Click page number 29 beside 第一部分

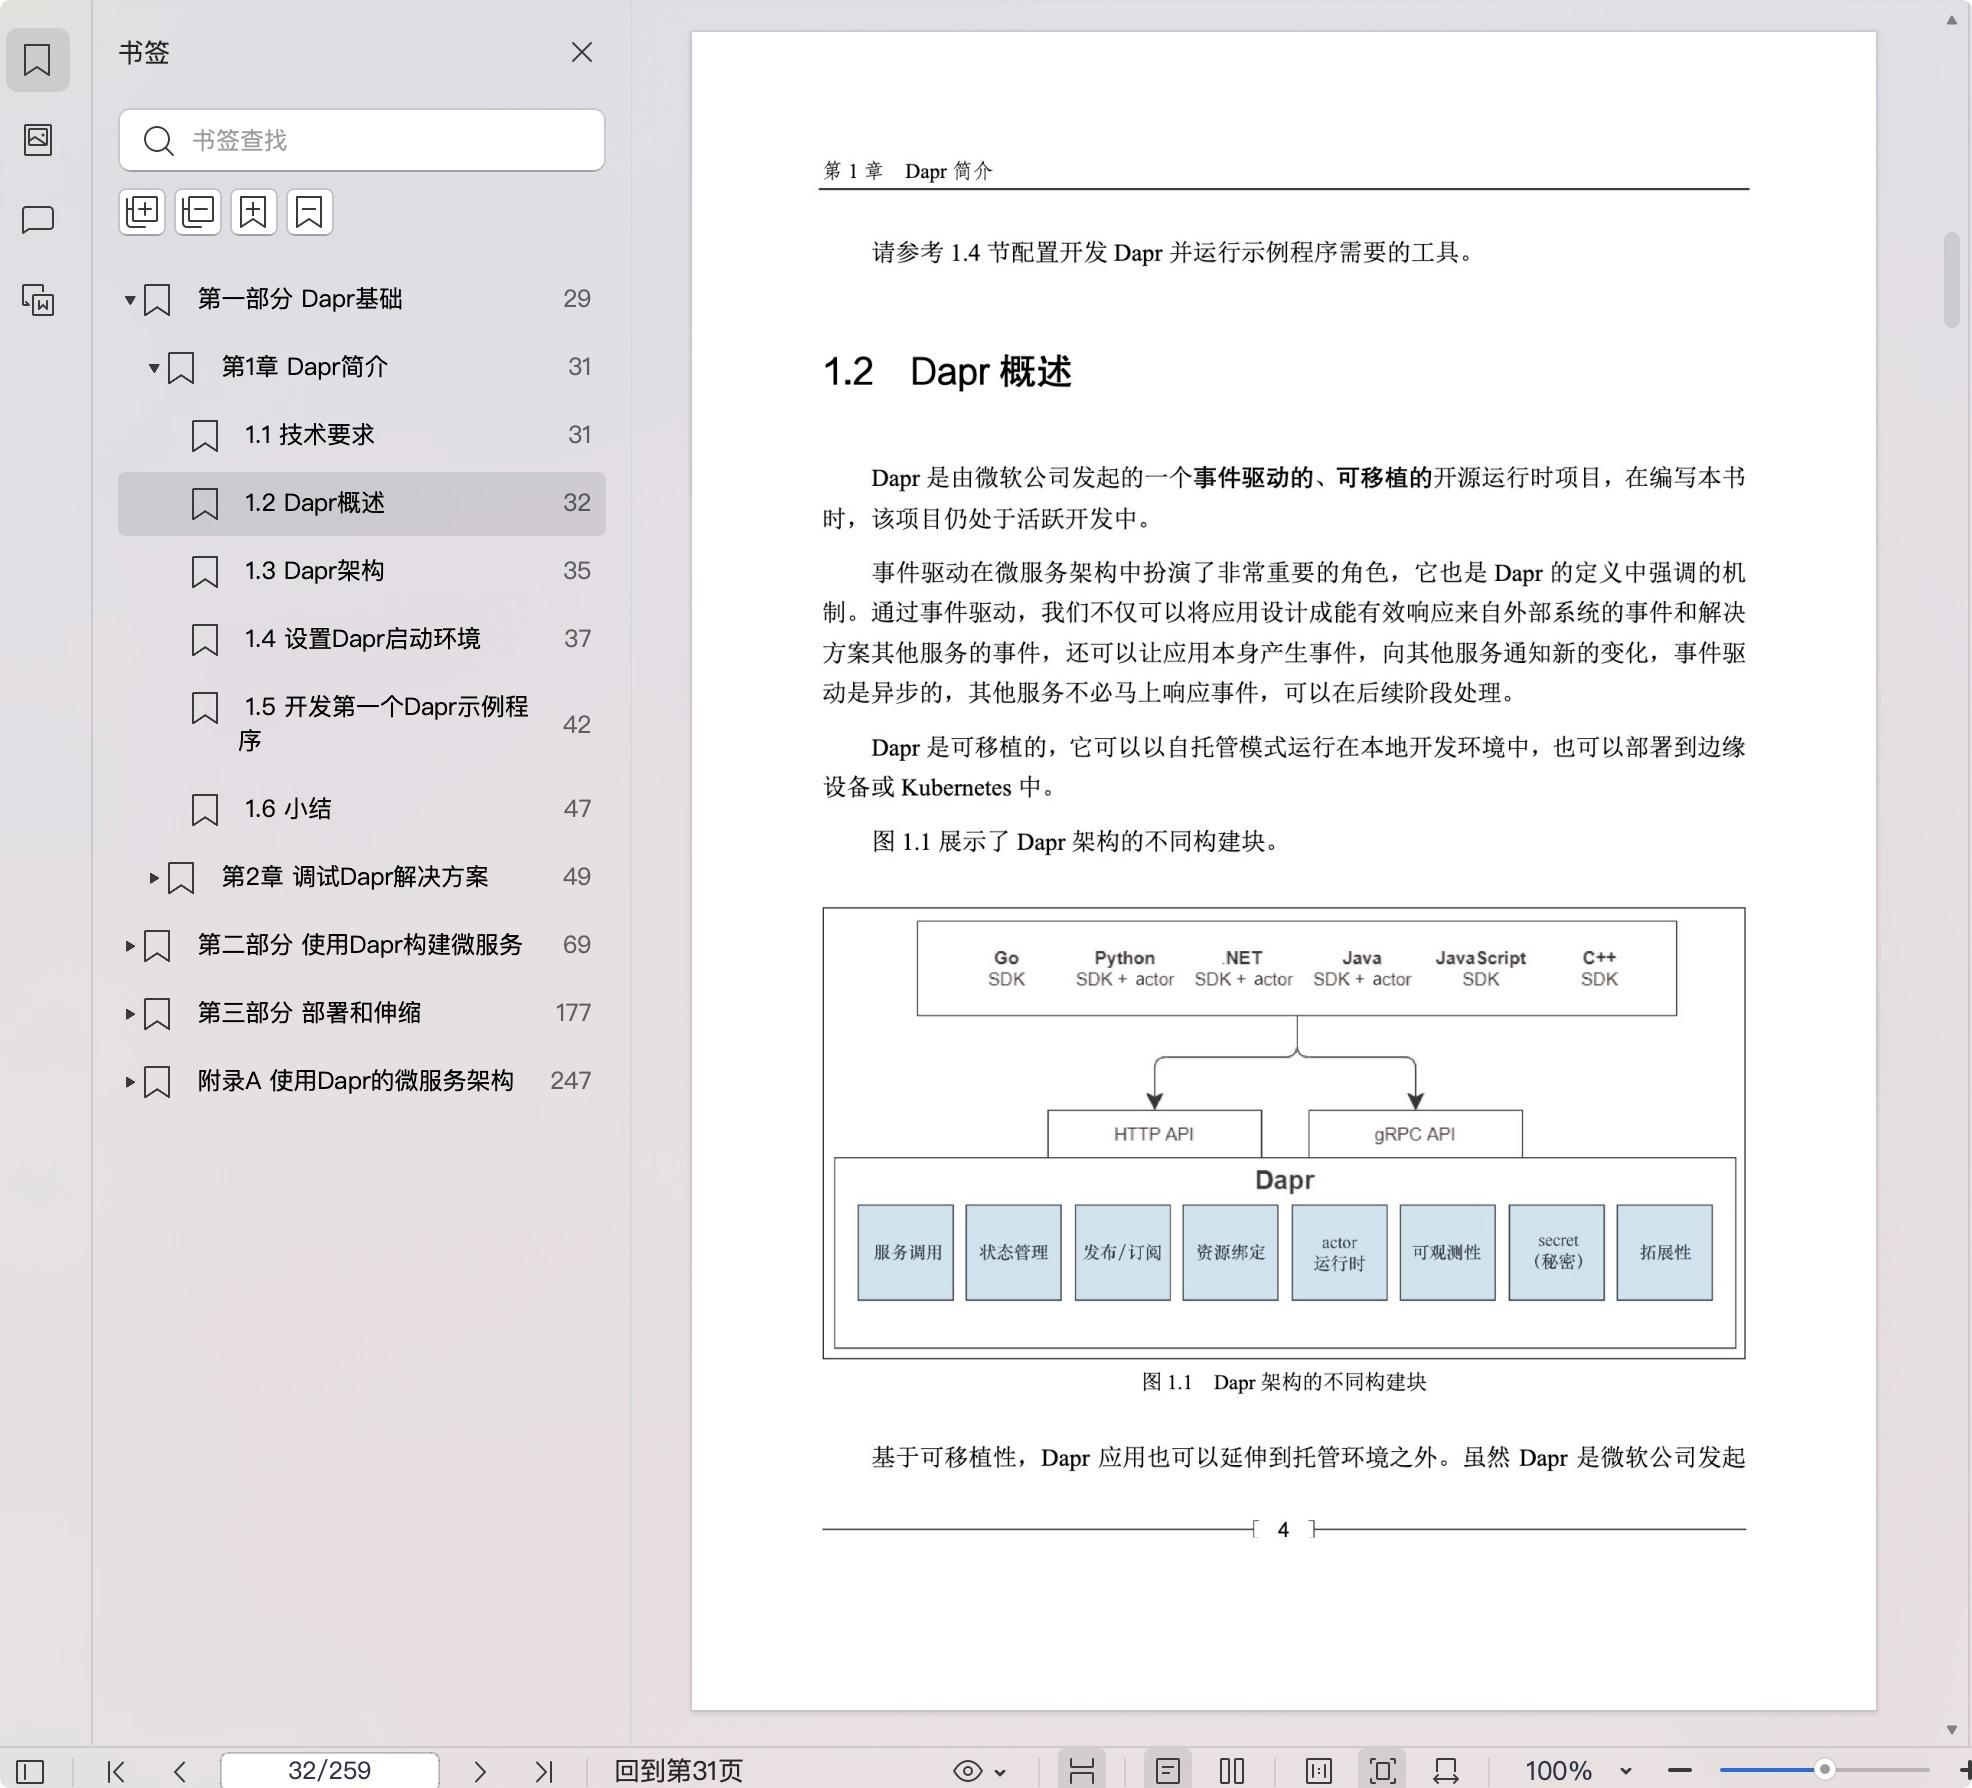(577, 299)
